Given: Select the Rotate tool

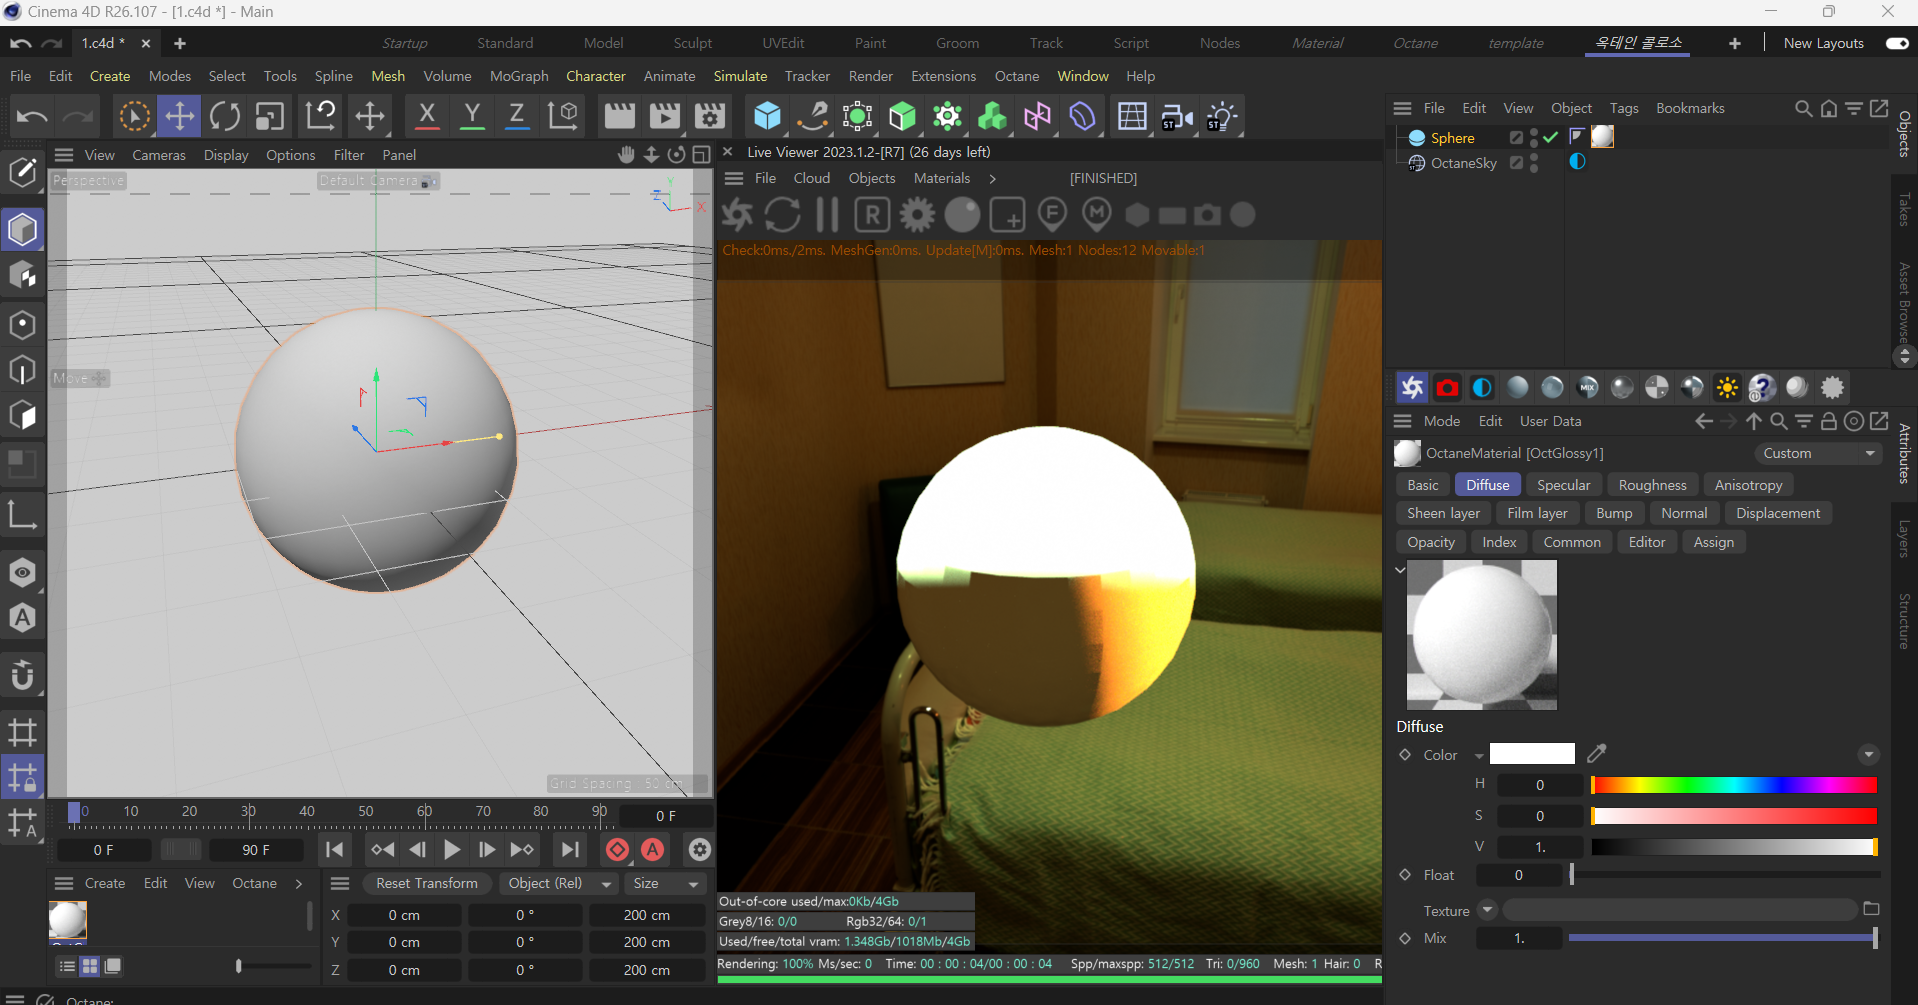Looking at the screenshot, I should coord(224,116).
